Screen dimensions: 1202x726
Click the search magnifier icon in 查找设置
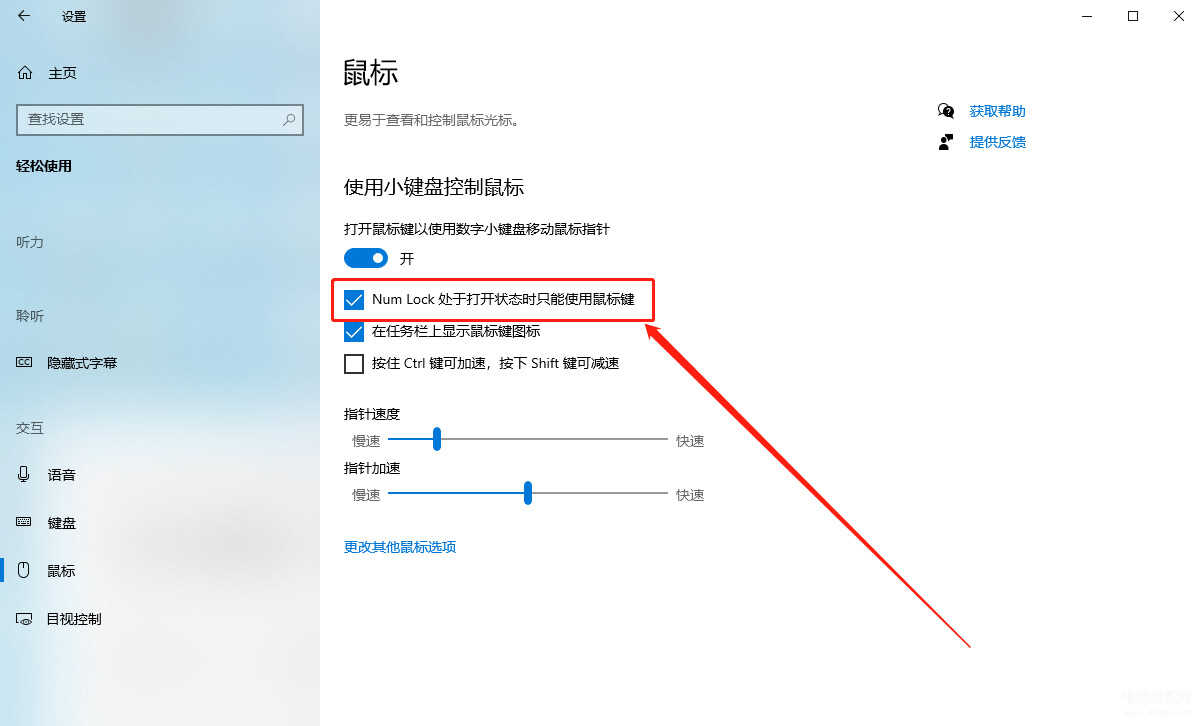tap(289, 119)
